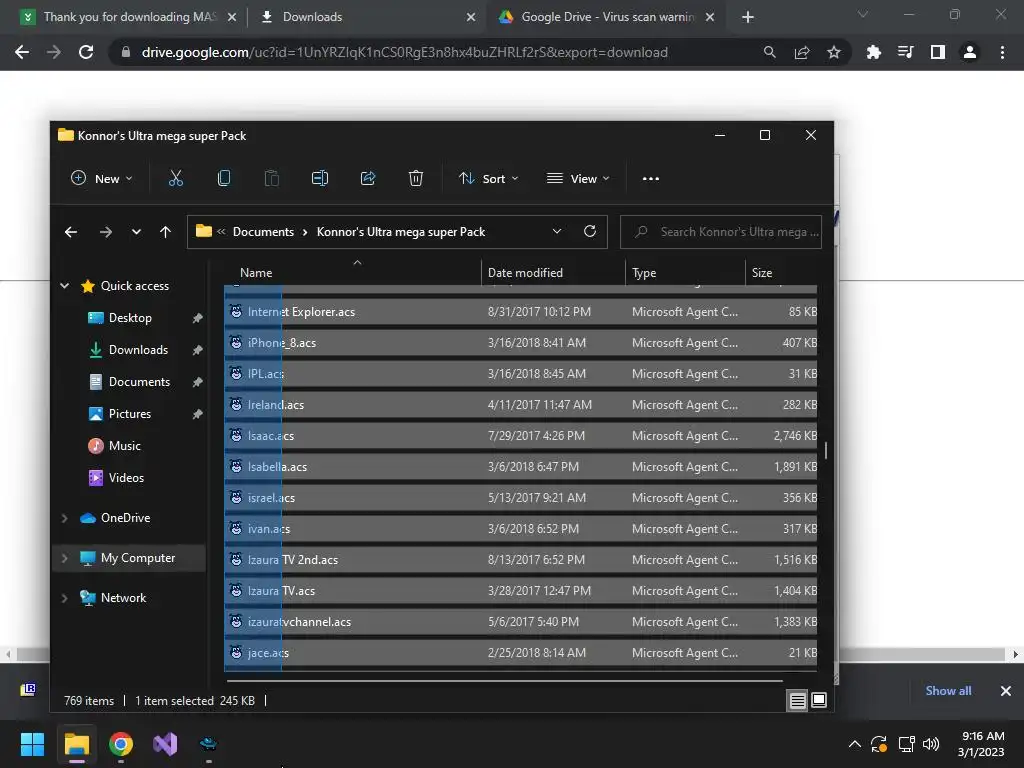
Task: Click the Share icon in Explorer toolbar
Action: coord(368,178)
